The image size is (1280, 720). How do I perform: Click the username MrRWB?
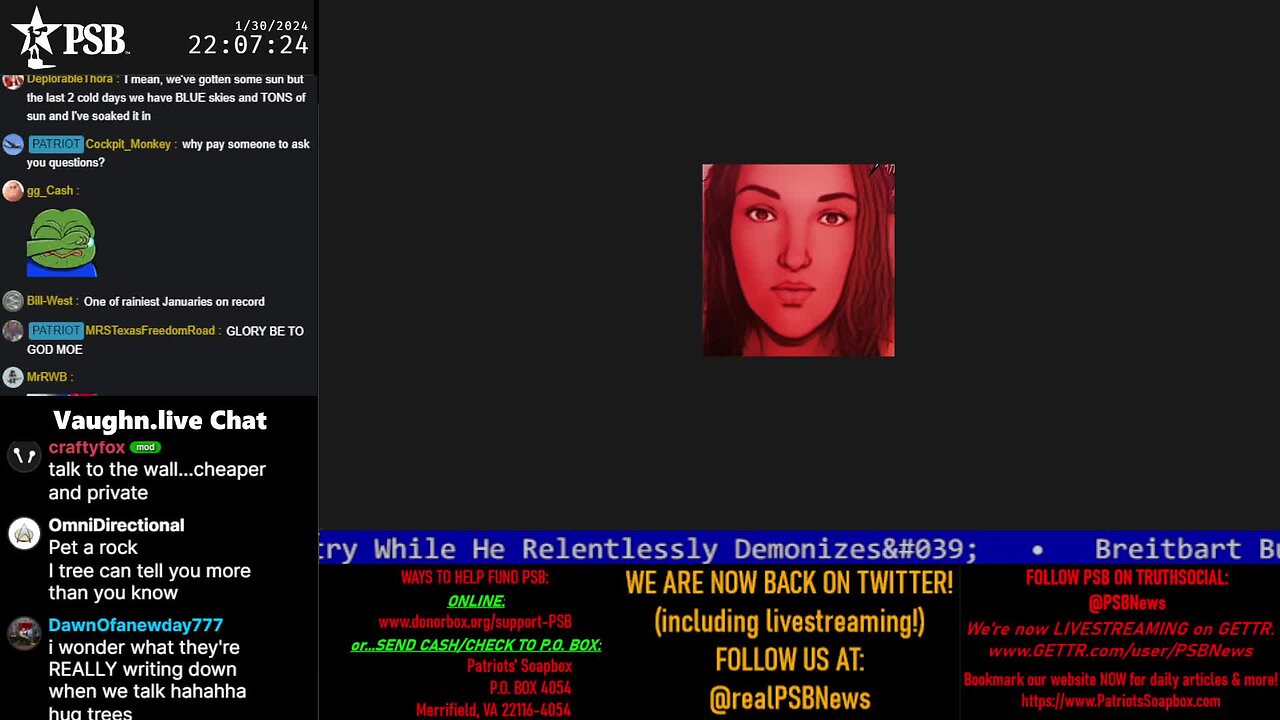[47, 377]
